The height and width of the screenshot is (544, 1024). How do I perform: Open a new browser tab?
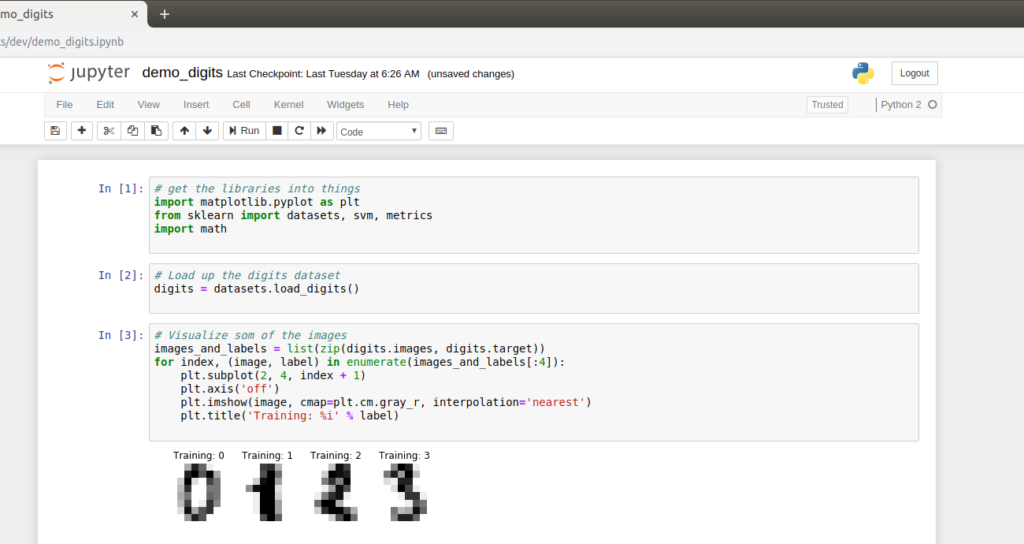(165, 14)
